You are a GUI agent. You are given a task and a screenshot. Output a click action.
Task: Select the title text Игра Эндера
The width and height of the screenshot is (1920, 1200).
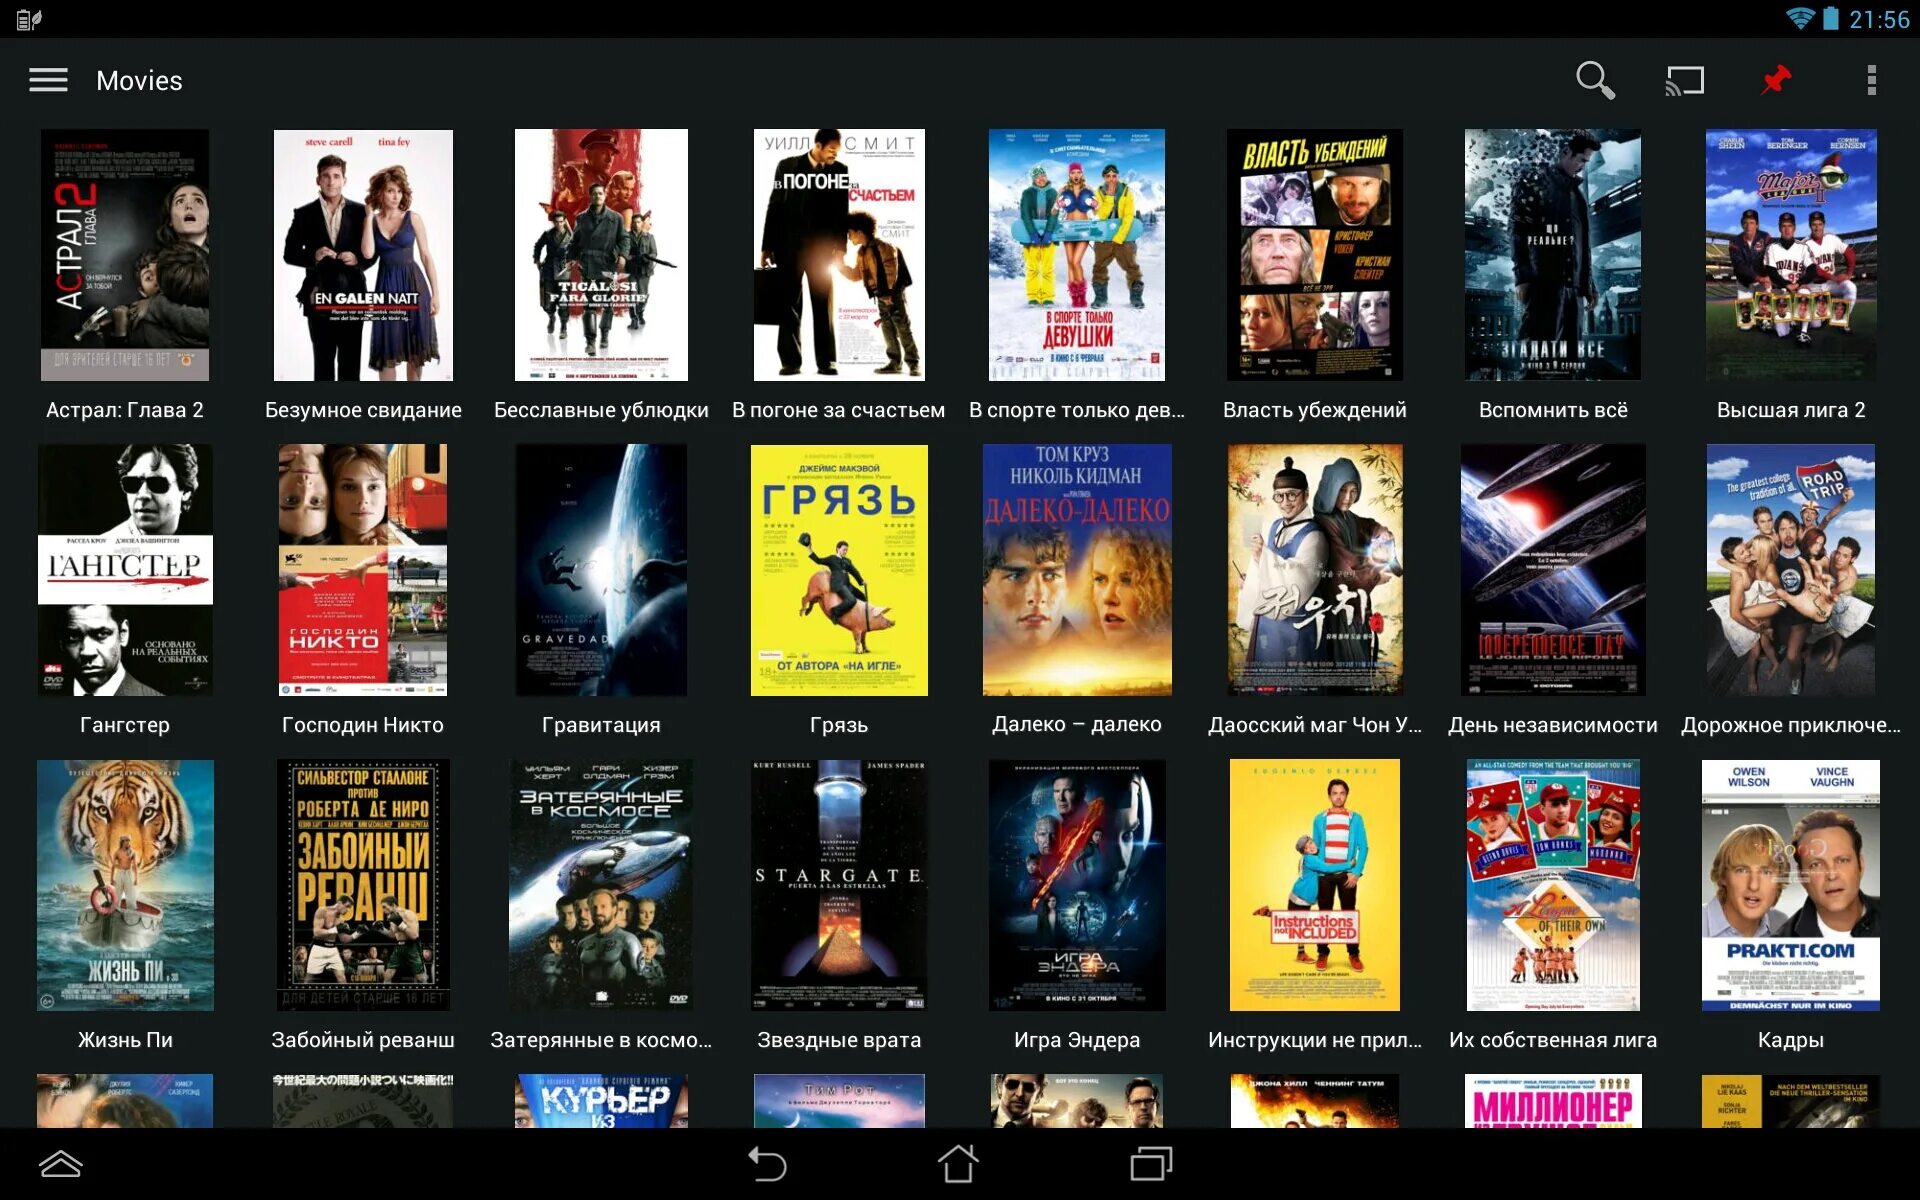[1077, 1040]
